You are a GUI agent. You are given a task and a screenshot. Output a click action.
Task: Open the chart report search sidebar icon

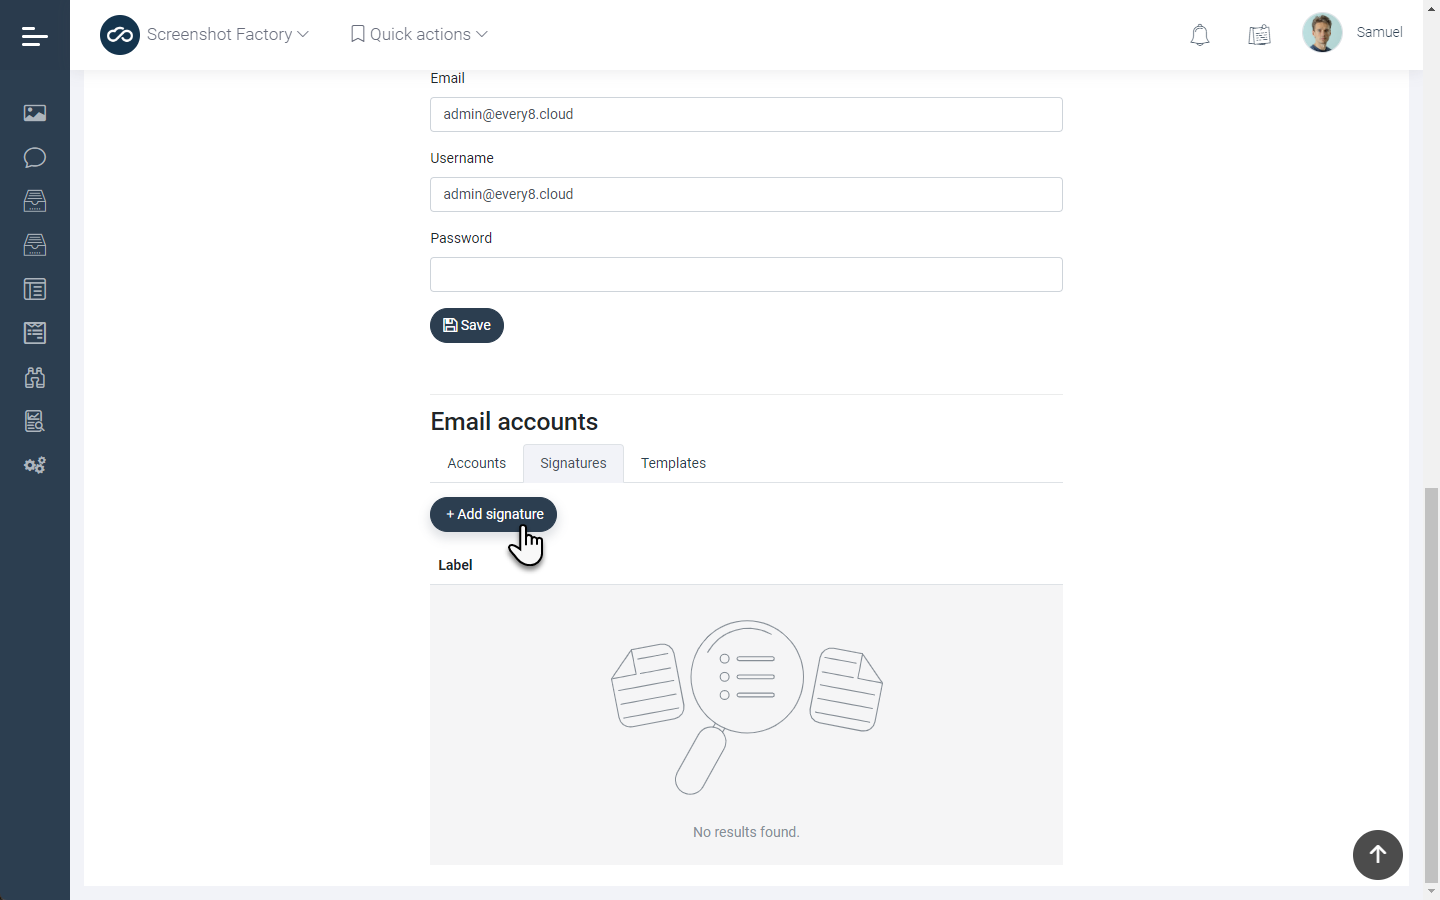pyautogui.click(x=35, y=421)
